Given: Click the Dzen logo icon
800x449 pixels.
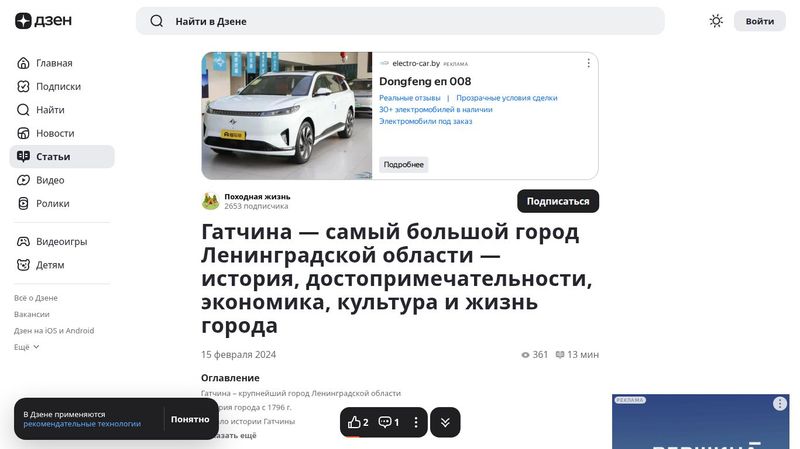Looking at the screenshot, I should point(23,21).
